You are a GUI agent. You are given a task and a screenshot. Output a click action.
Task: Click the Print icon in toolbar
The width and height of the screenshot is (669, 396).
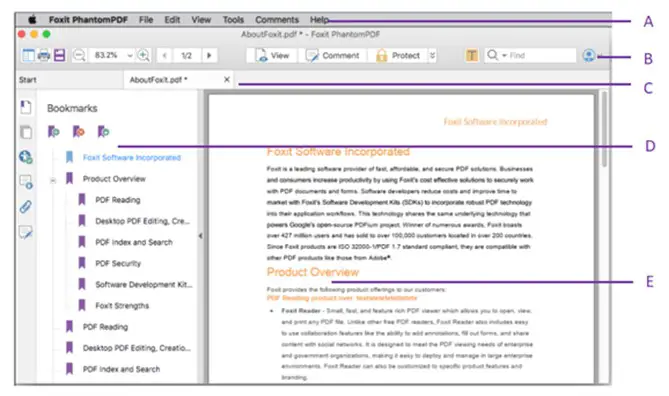pos(44,55)
